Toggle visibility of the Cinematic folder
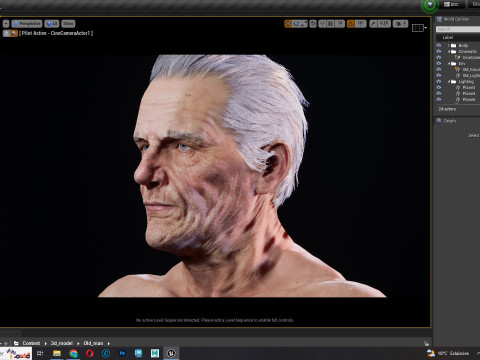 click(439, 51)
